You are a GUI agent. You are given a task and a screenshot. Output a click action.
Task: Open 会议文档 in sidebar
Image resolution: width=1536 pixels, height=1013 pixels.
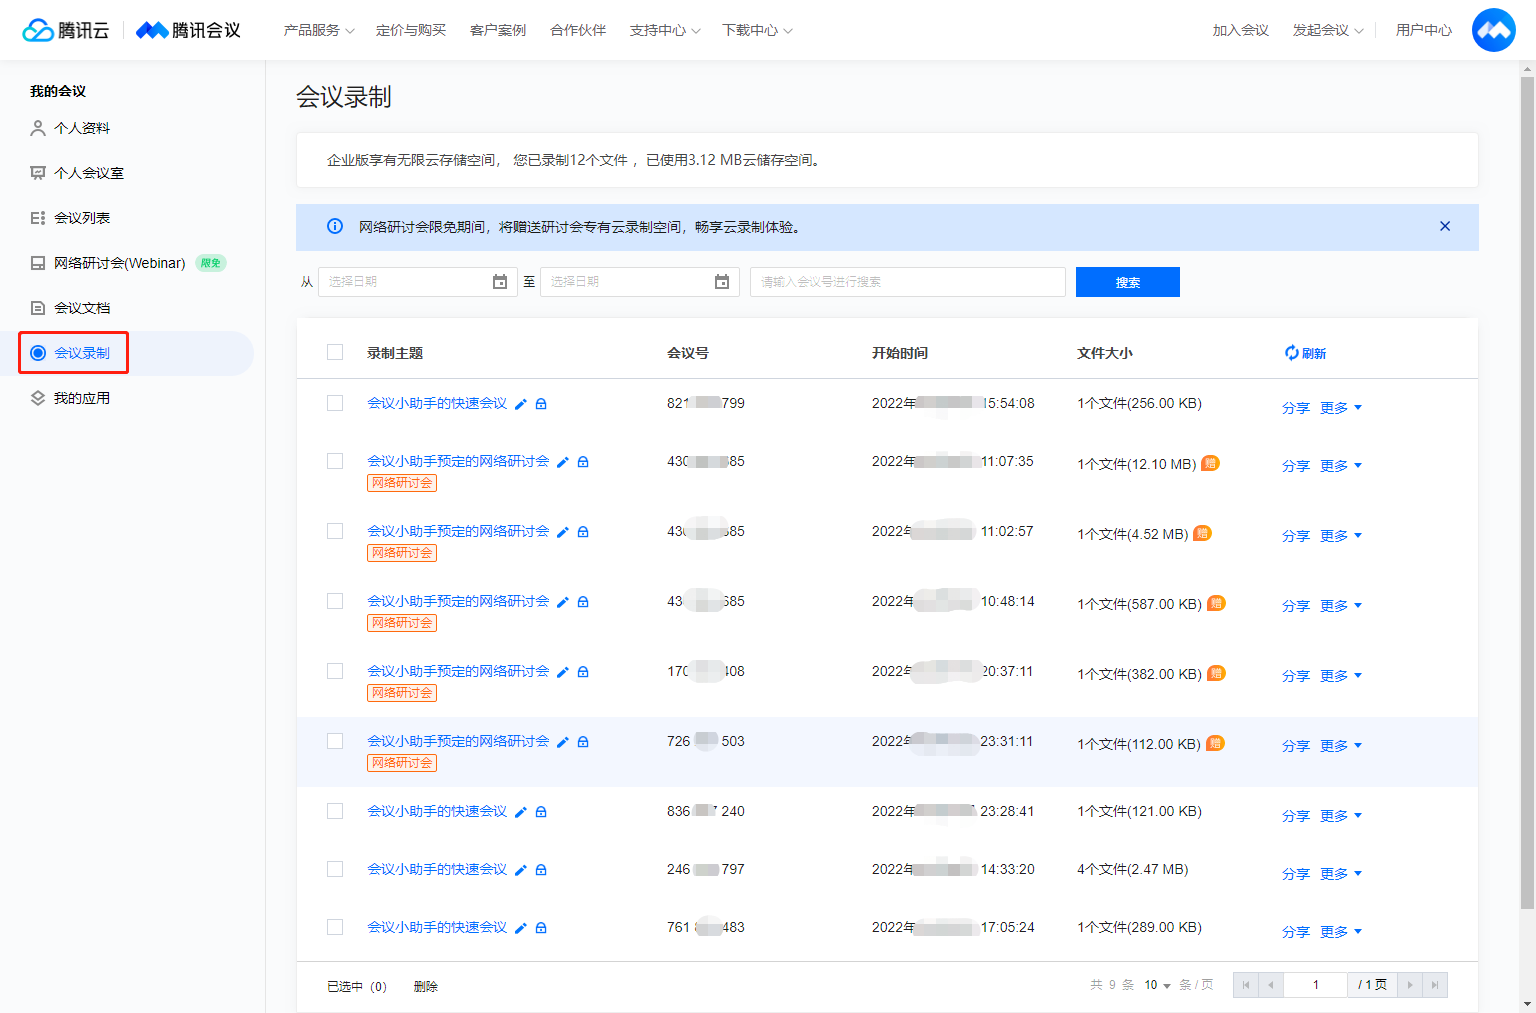coord(70,308)
